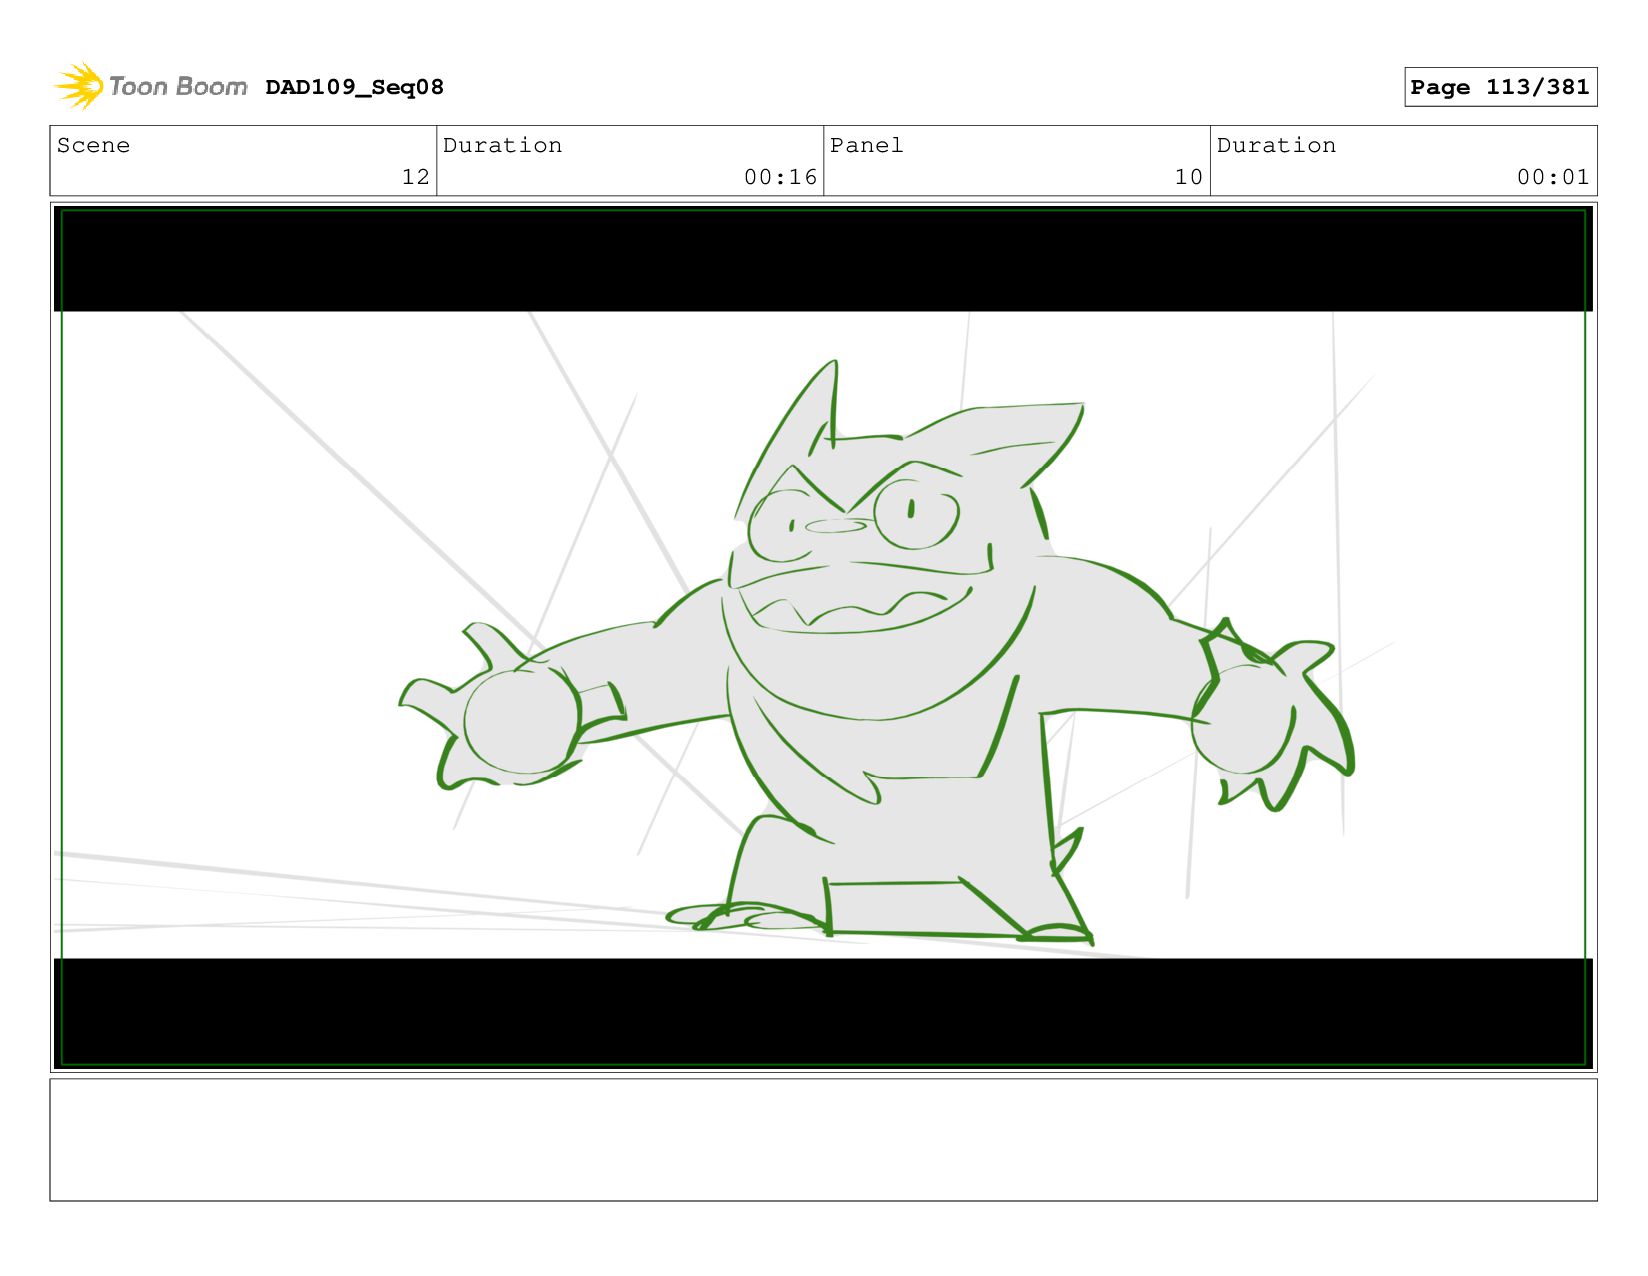Click the Scene header label
This screenshot has height=1276, width=1648.
93,145
